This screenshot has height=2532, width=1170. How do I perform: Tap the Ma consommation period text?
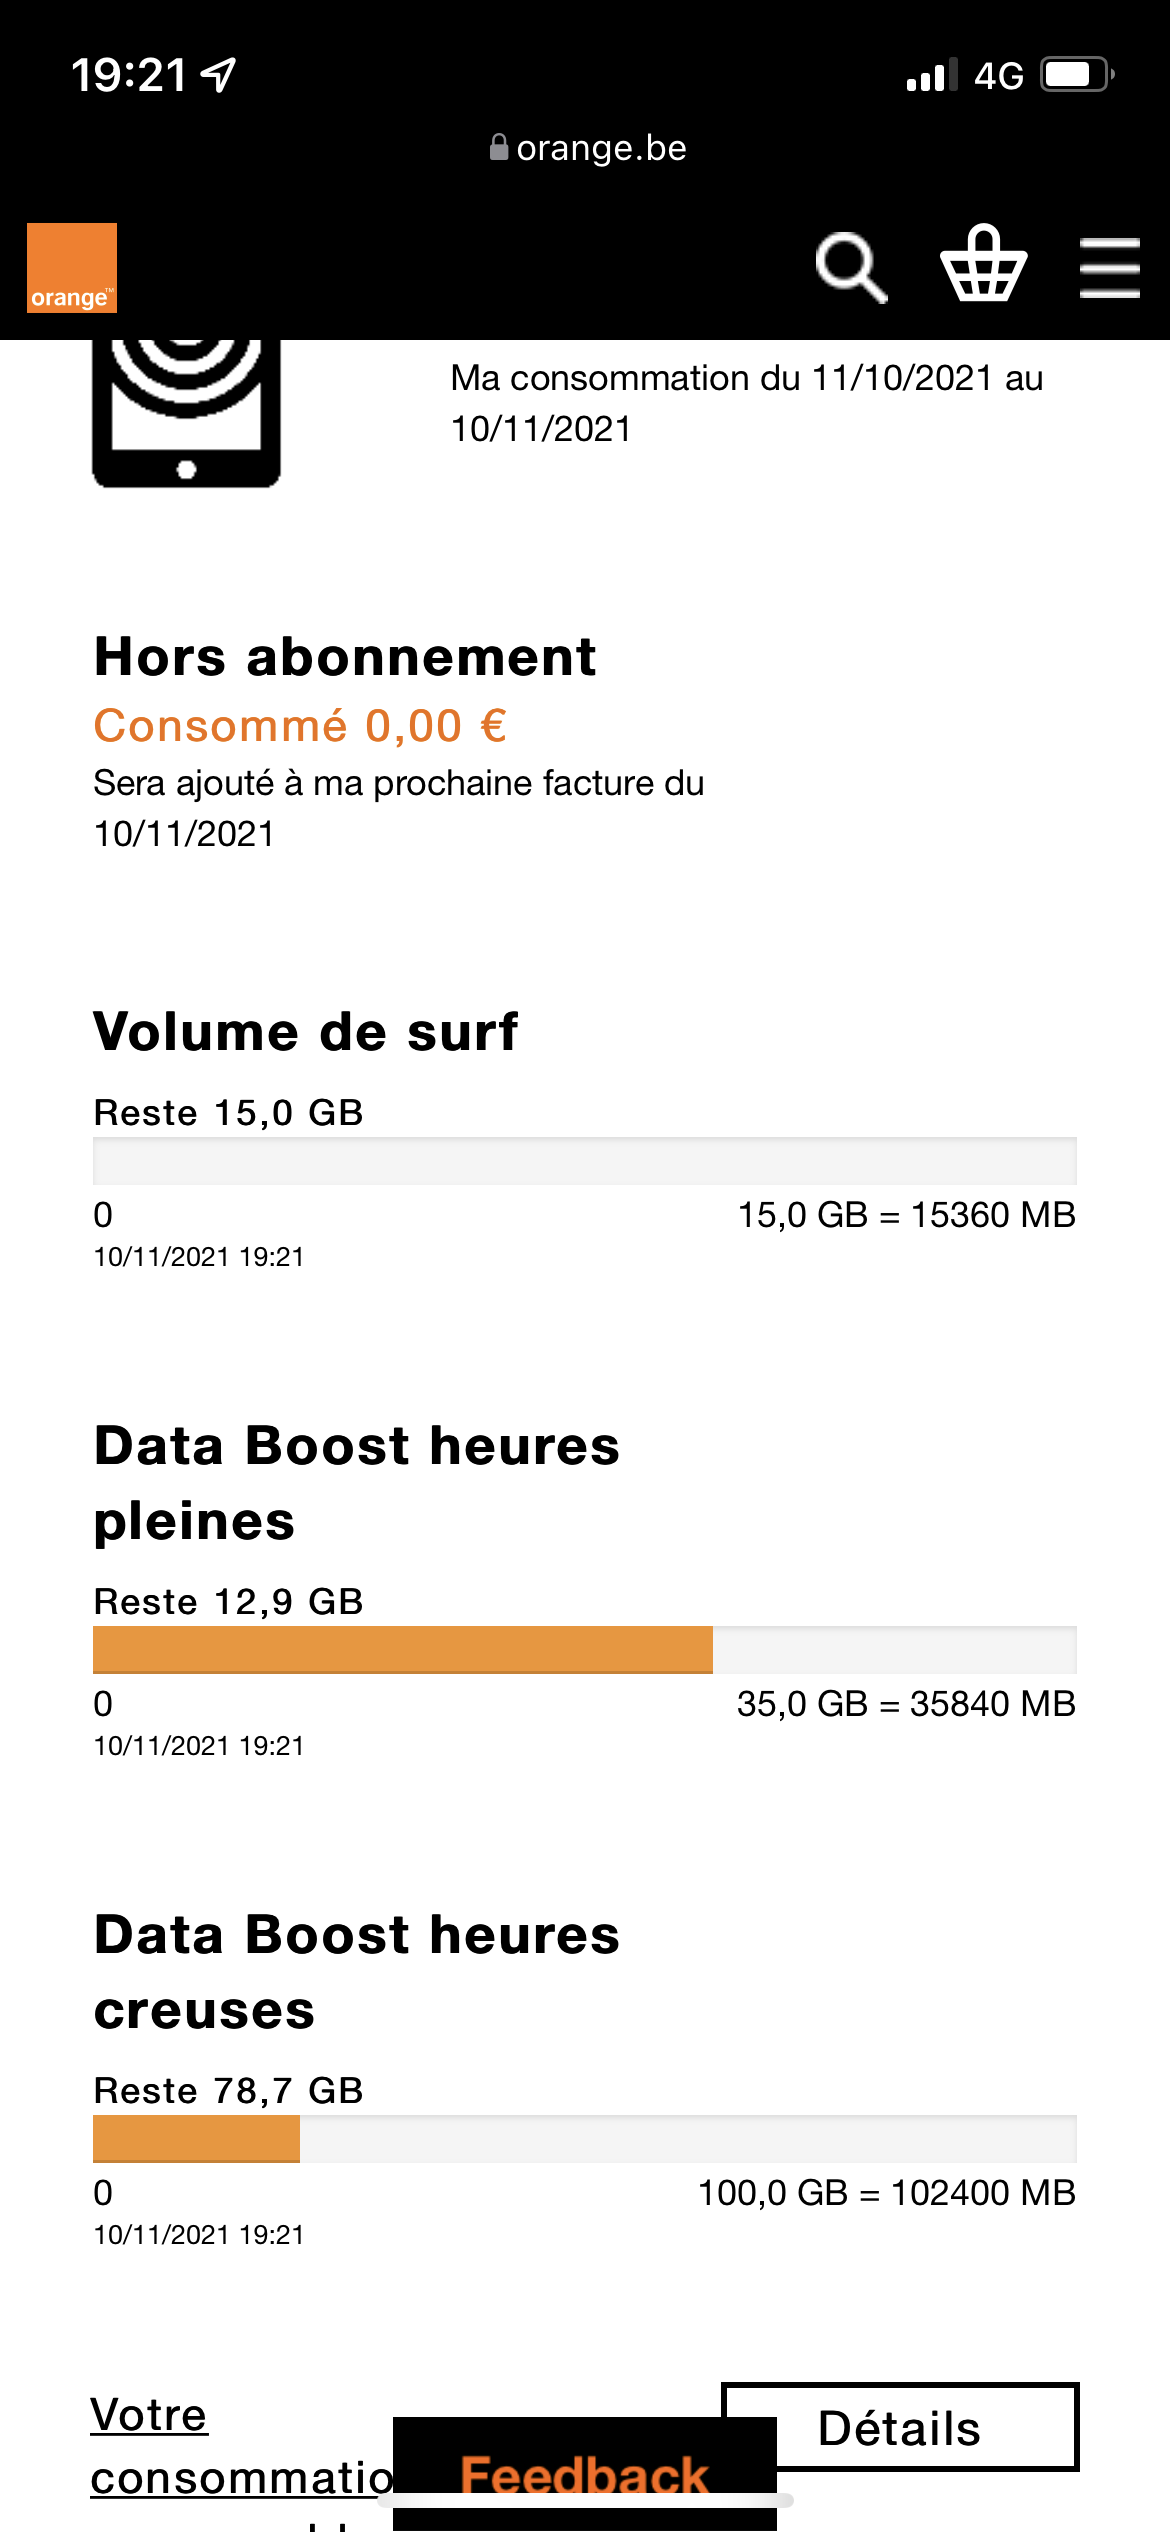pos(746,403)
